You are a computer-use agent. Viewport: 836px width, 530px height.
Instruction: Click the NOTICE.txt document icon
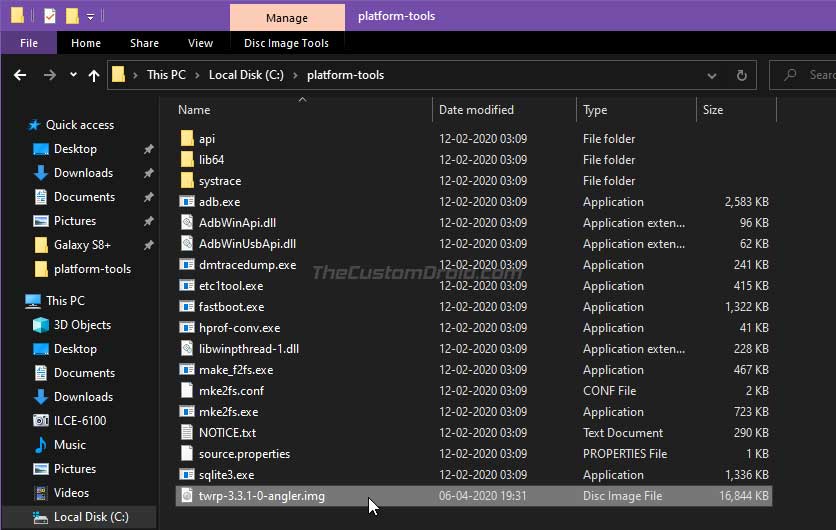[187, 433]
